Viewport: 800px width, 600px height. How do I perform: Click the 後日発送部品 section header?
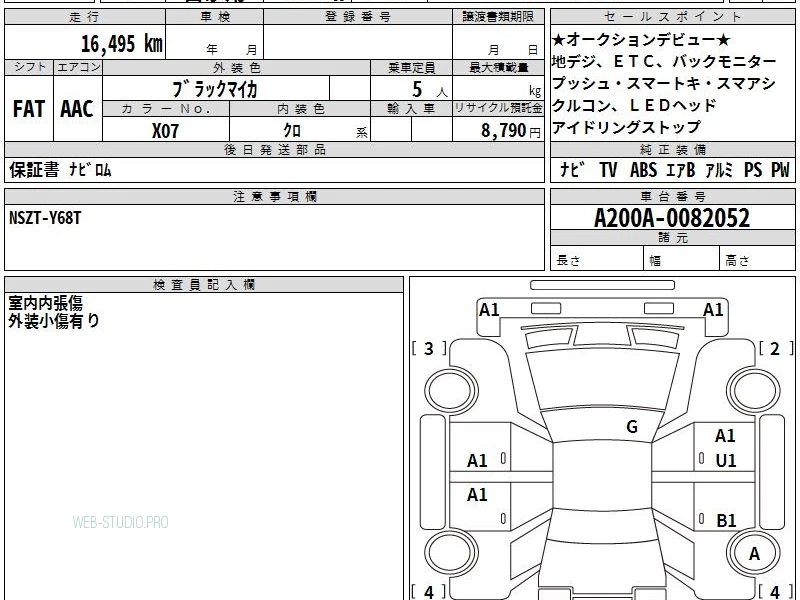[x=274, y=149]
